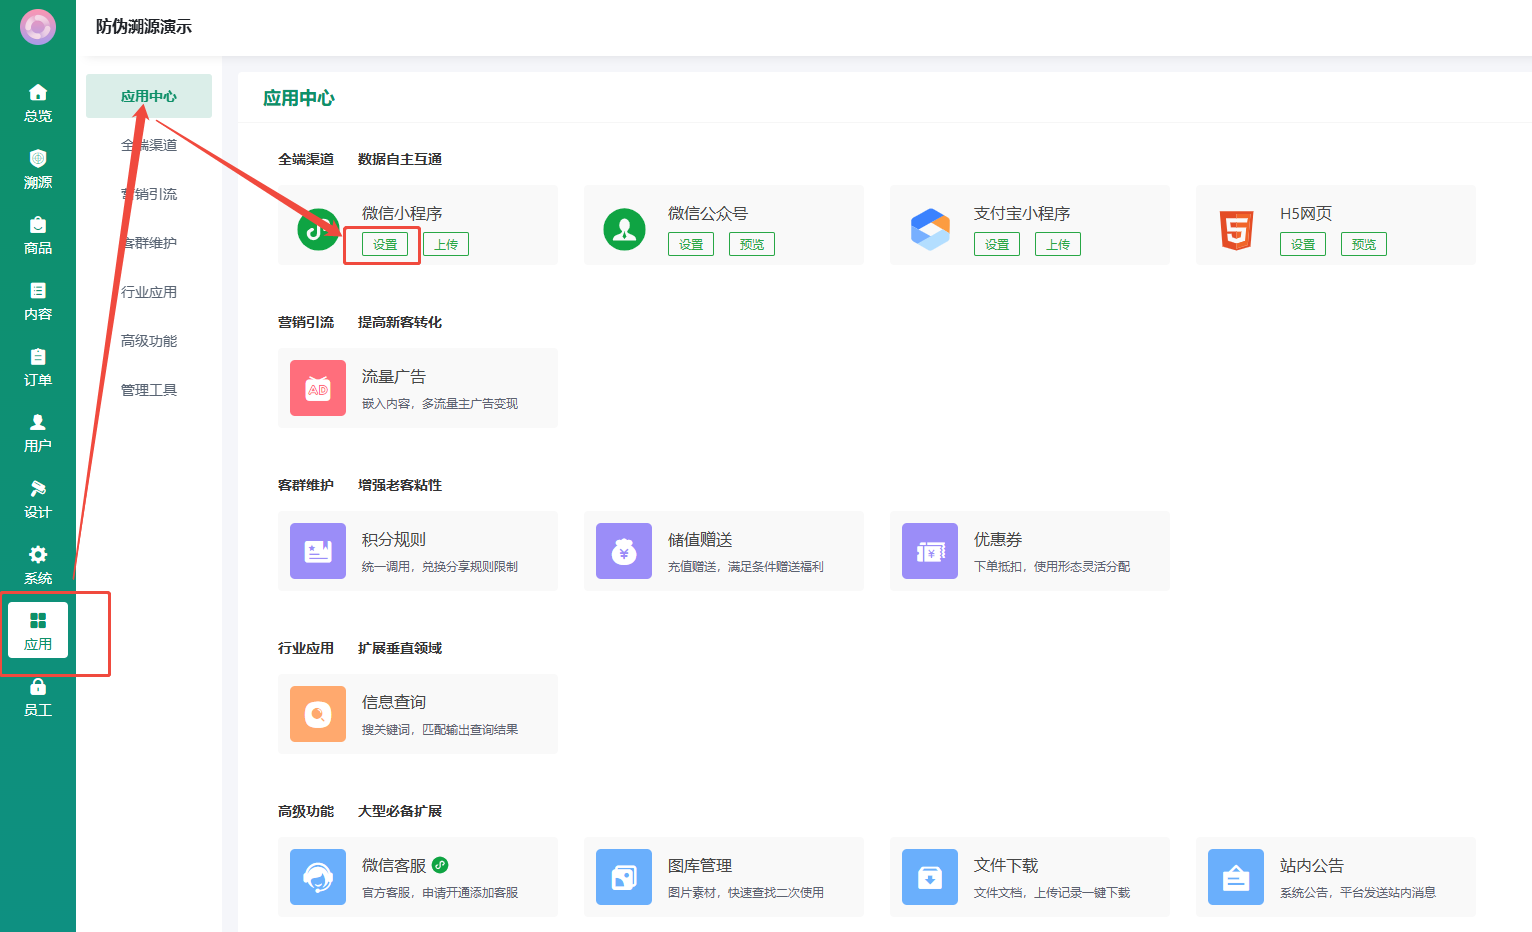Select the 订单 clipboard icon in sidebar
Viewport: 1532px width, 932px height.
point(38,357)
